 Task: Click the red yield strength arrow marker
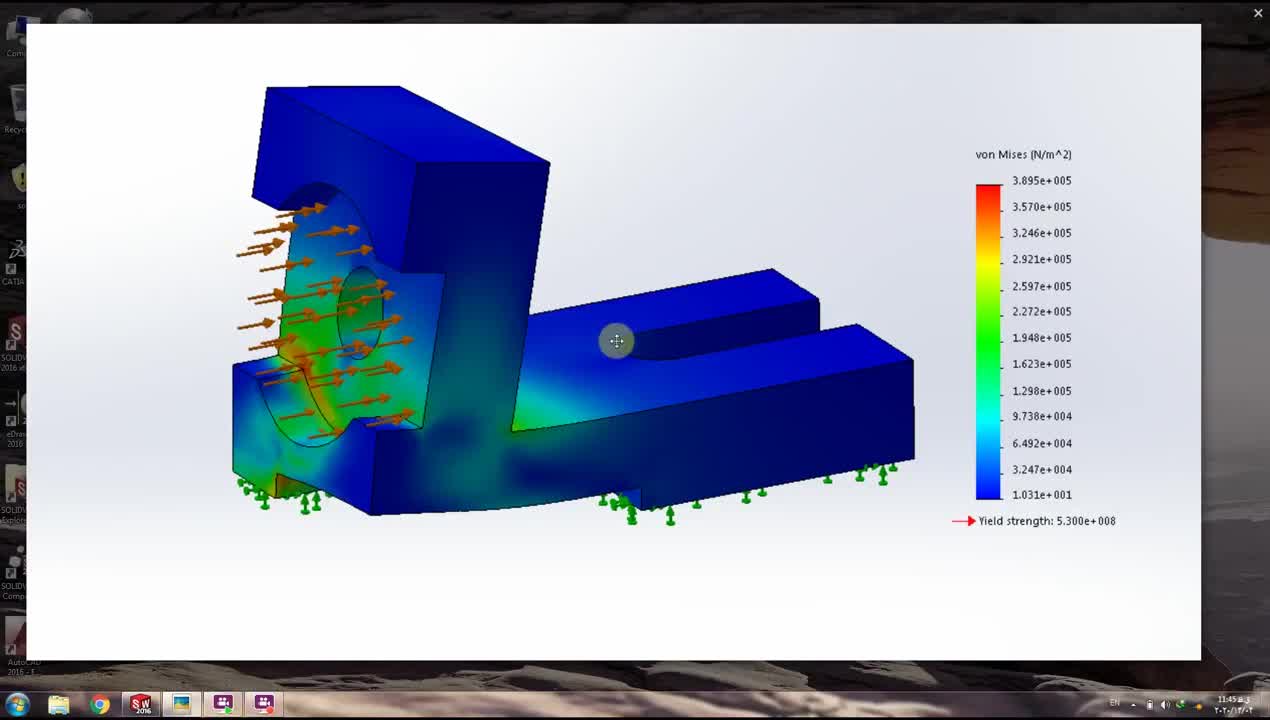(x=963, y=521)
